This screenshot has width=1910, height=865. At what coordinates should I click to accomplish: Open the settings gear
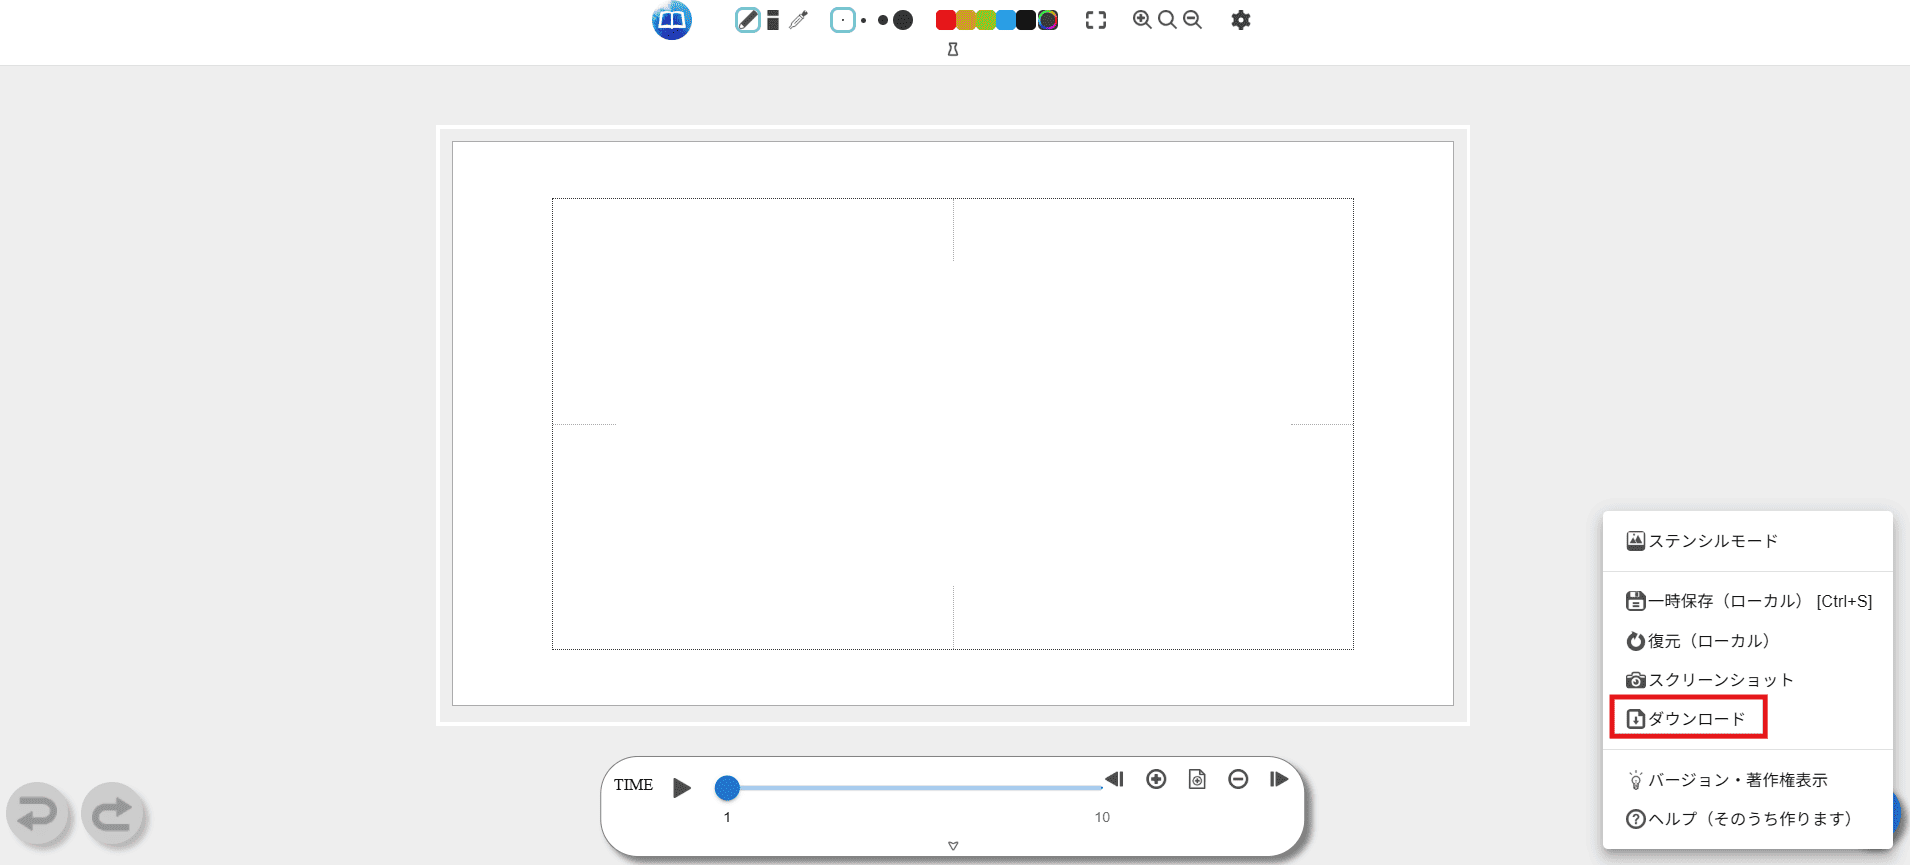[x=1240, y=20]
